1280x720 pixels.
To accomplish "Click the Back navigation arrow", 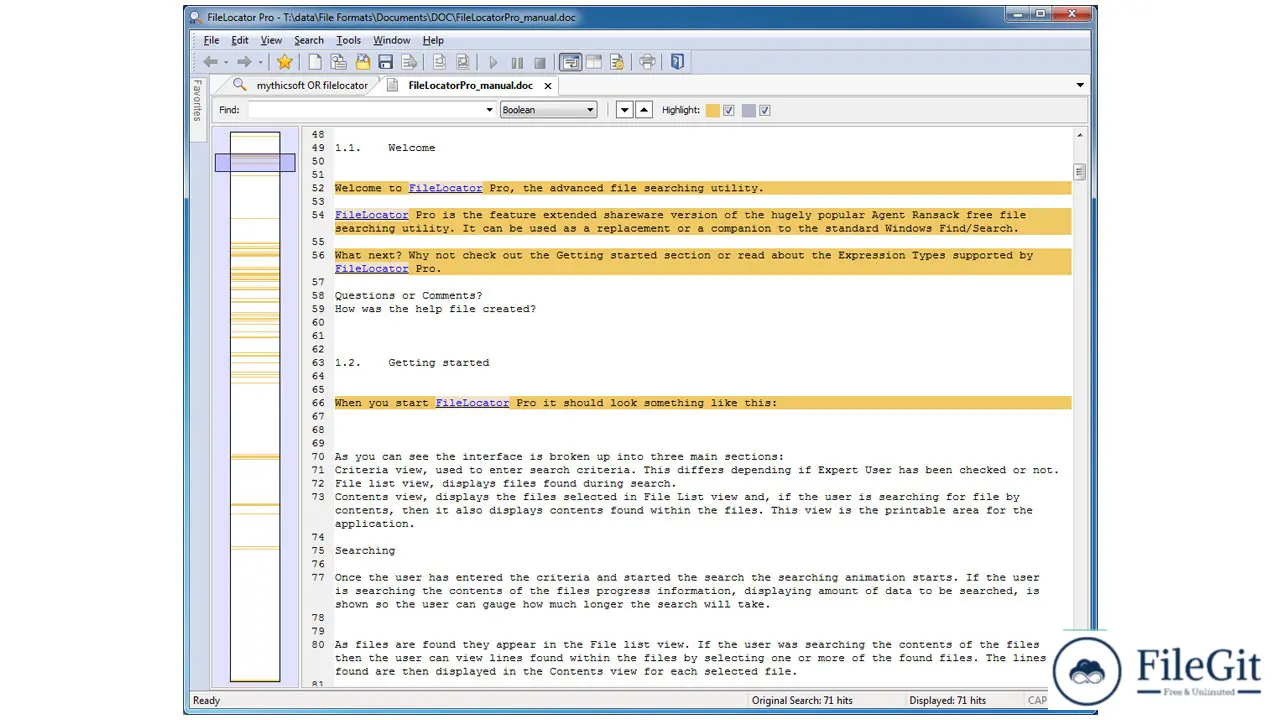I will point(210,62).
